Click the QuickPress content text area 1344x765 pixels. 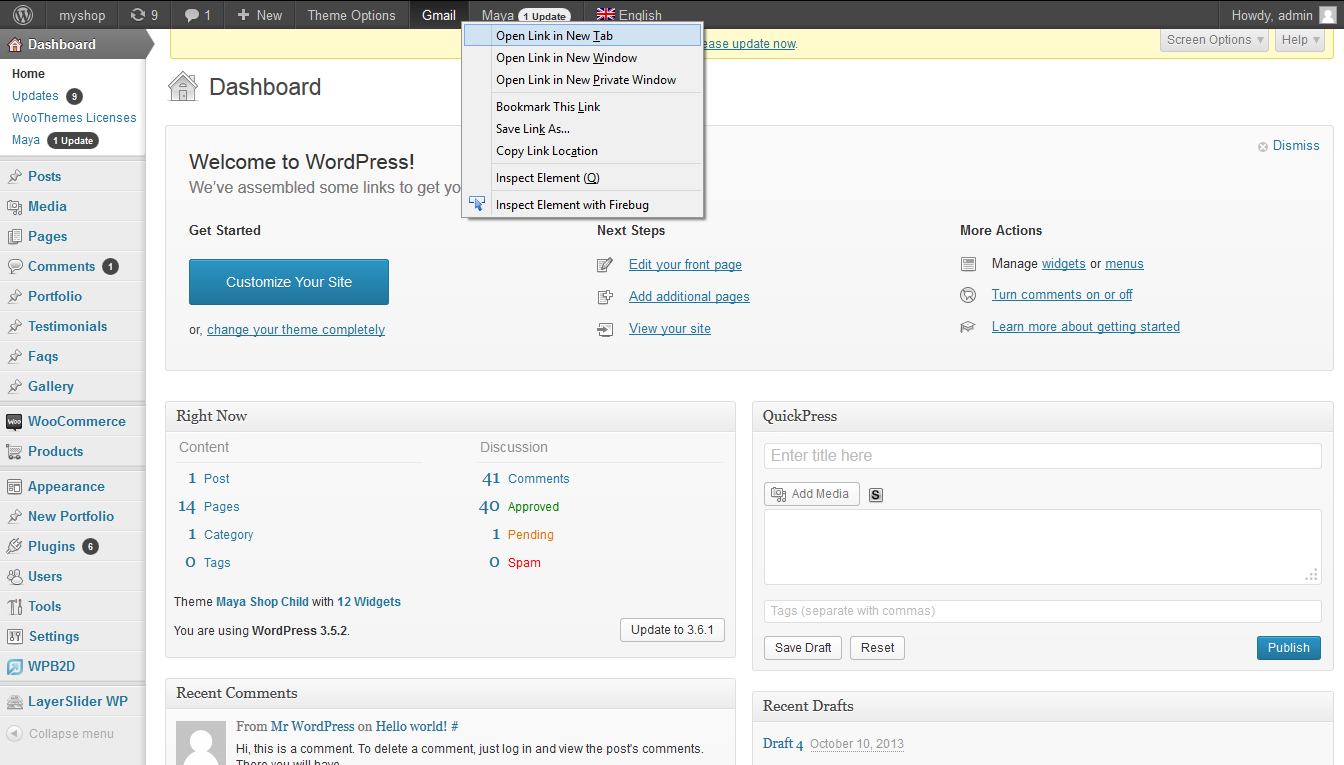(1043, 547)
